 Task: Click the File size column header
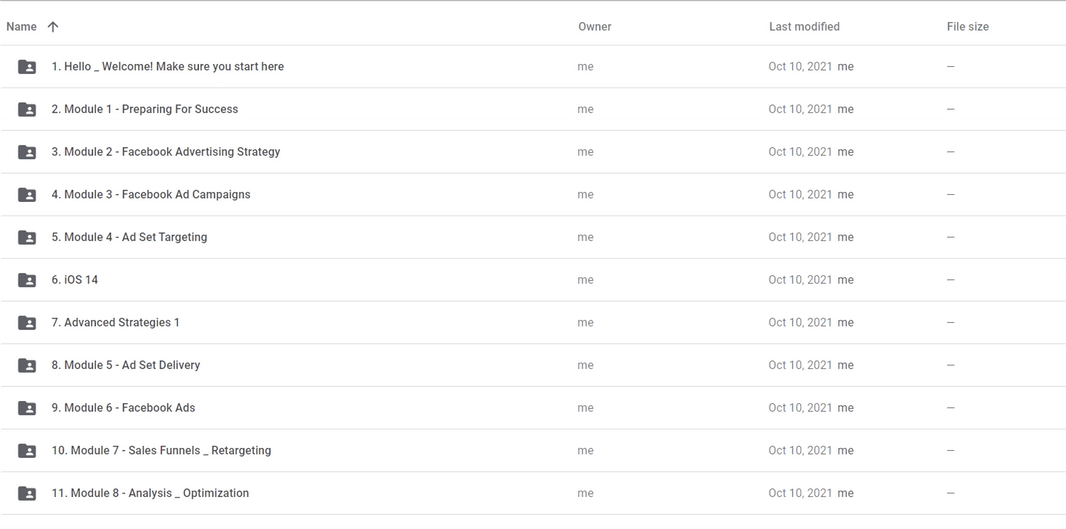(967, 27)
